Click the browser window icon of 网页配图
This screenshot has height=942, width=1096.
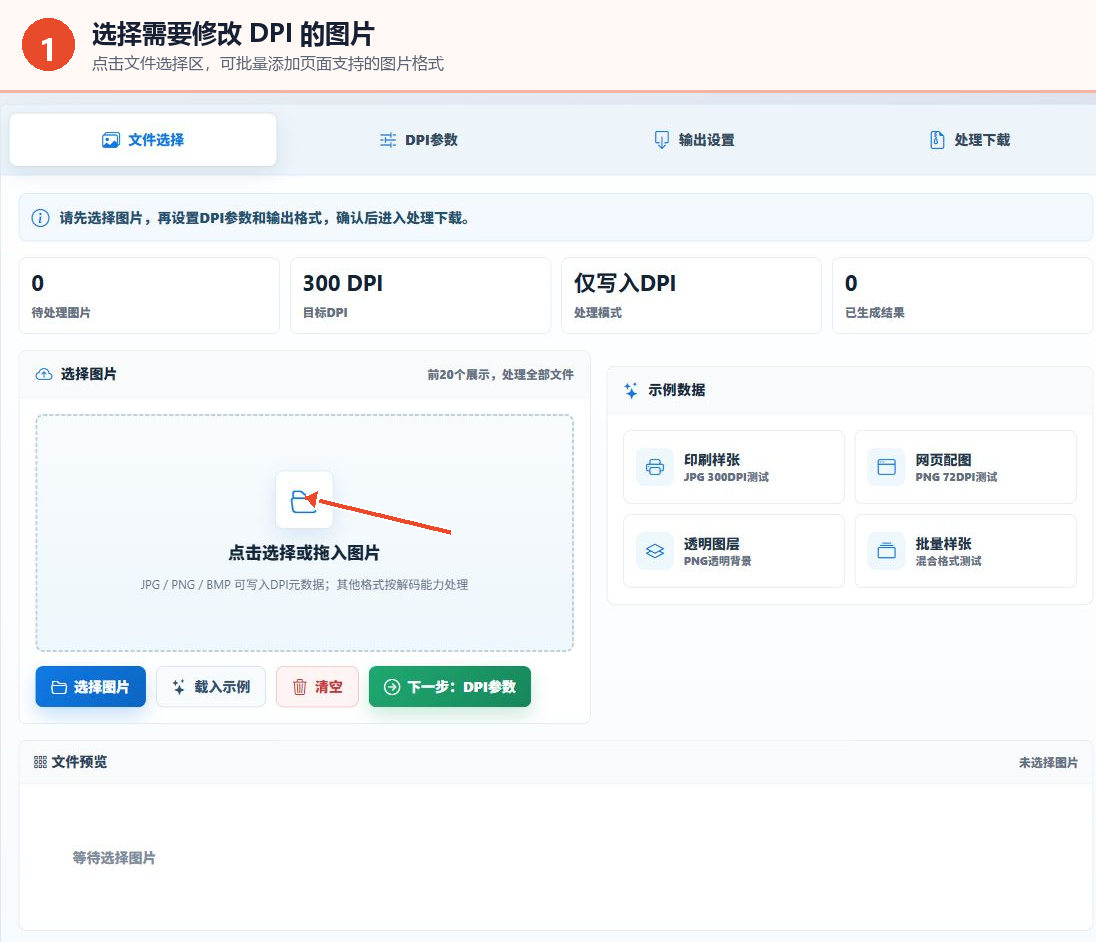click(x=886, y=467)
